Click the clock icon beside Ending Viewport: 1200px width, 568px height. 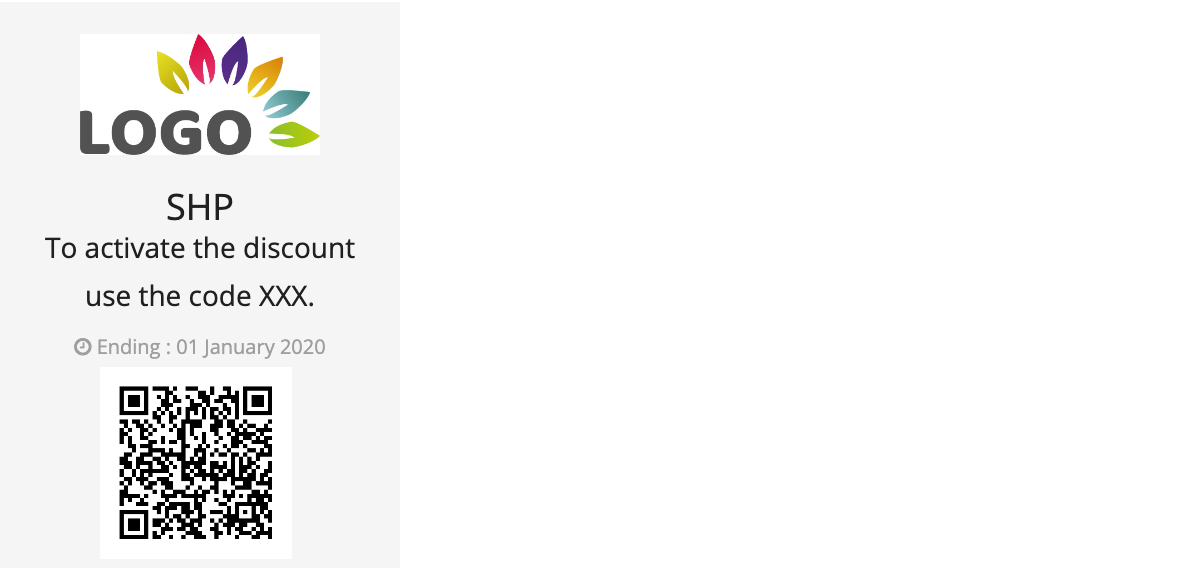tap(83, 347)
